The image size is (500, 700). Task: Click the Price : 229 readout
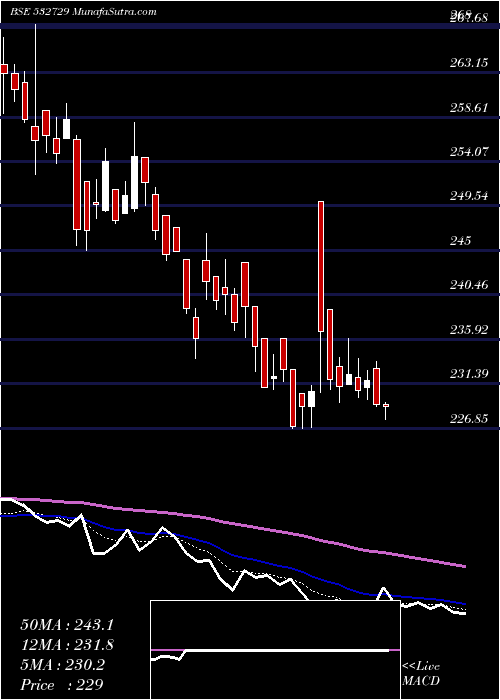[62, 684]
